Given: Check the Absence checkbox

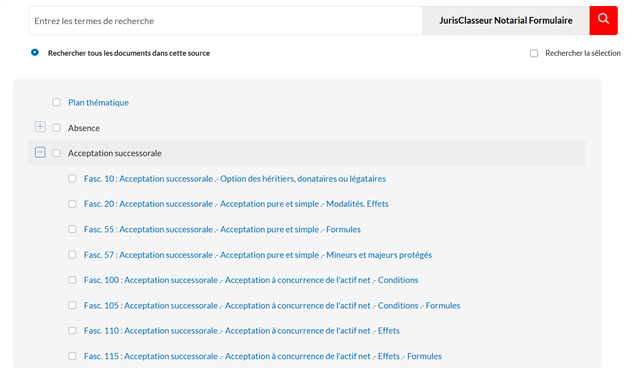Looking at the screenshot, I should [x=56, y=128].
